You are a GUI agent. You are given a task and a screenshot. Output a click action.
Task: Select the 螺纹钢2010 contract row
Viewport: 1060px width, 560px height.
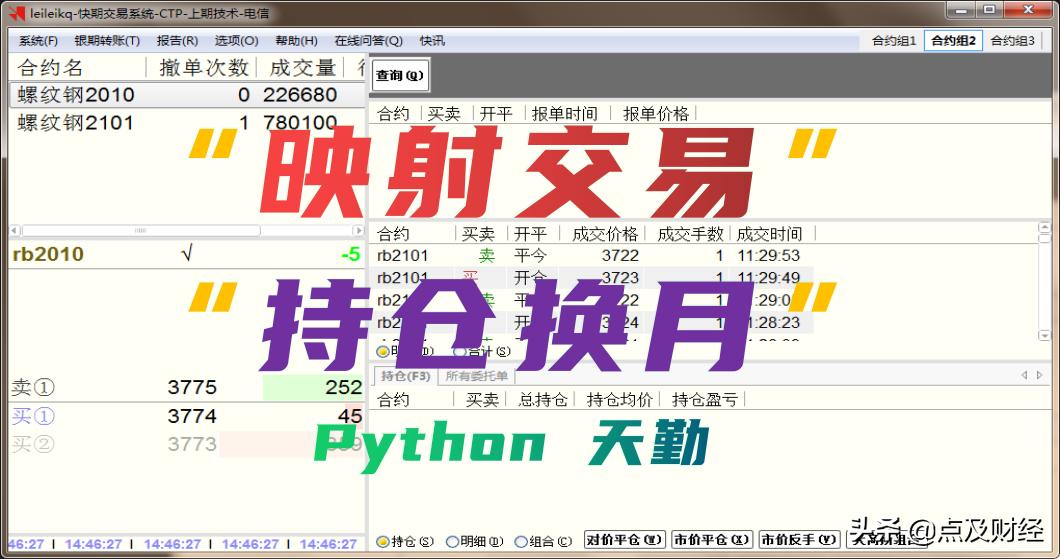coord(187,95)
